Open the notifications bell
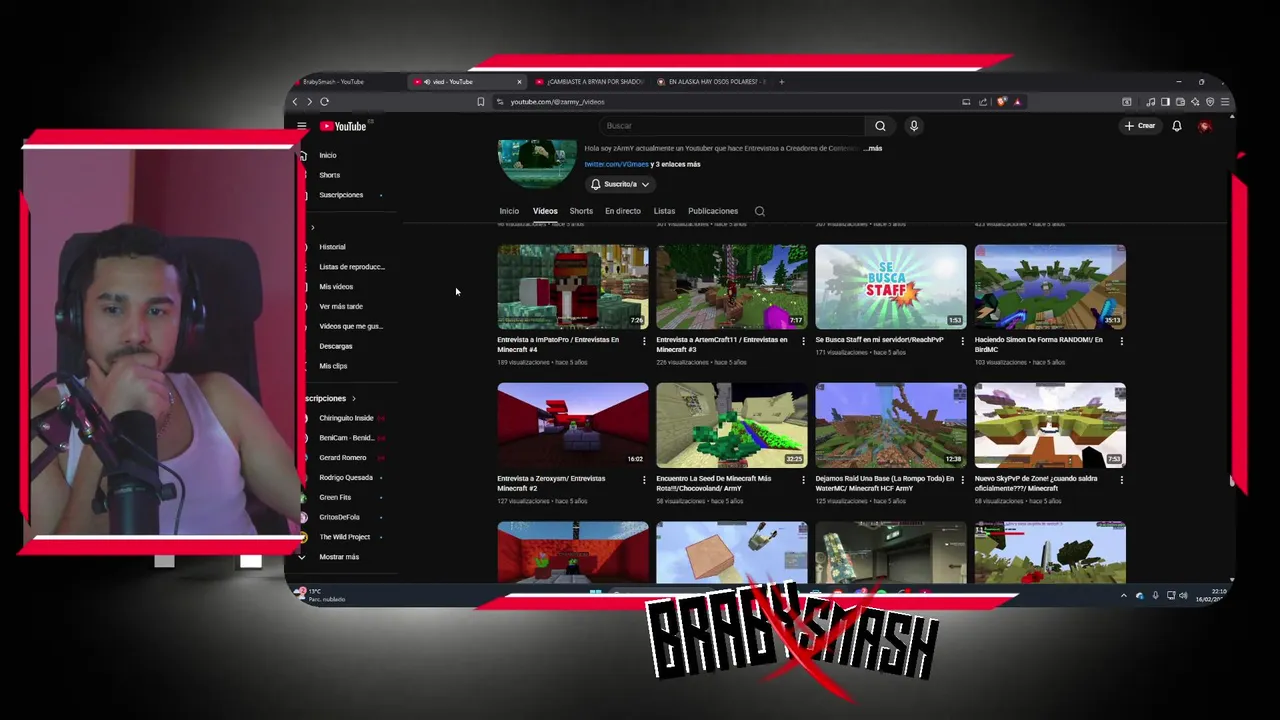The image size is (1280, 720). coord(1177,126)
